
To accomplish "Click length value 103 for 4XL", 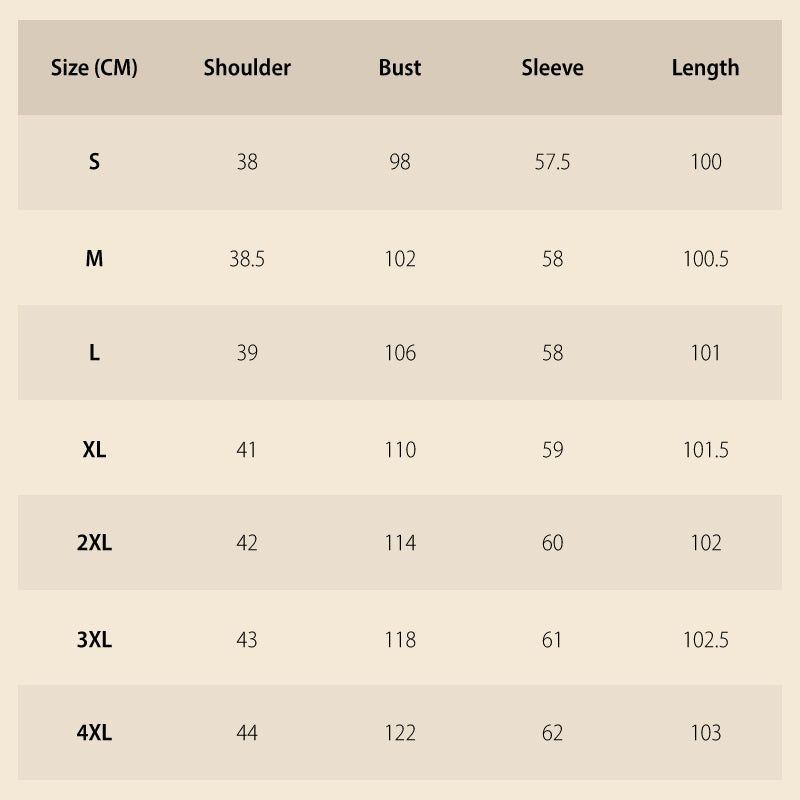I will 705,733.
